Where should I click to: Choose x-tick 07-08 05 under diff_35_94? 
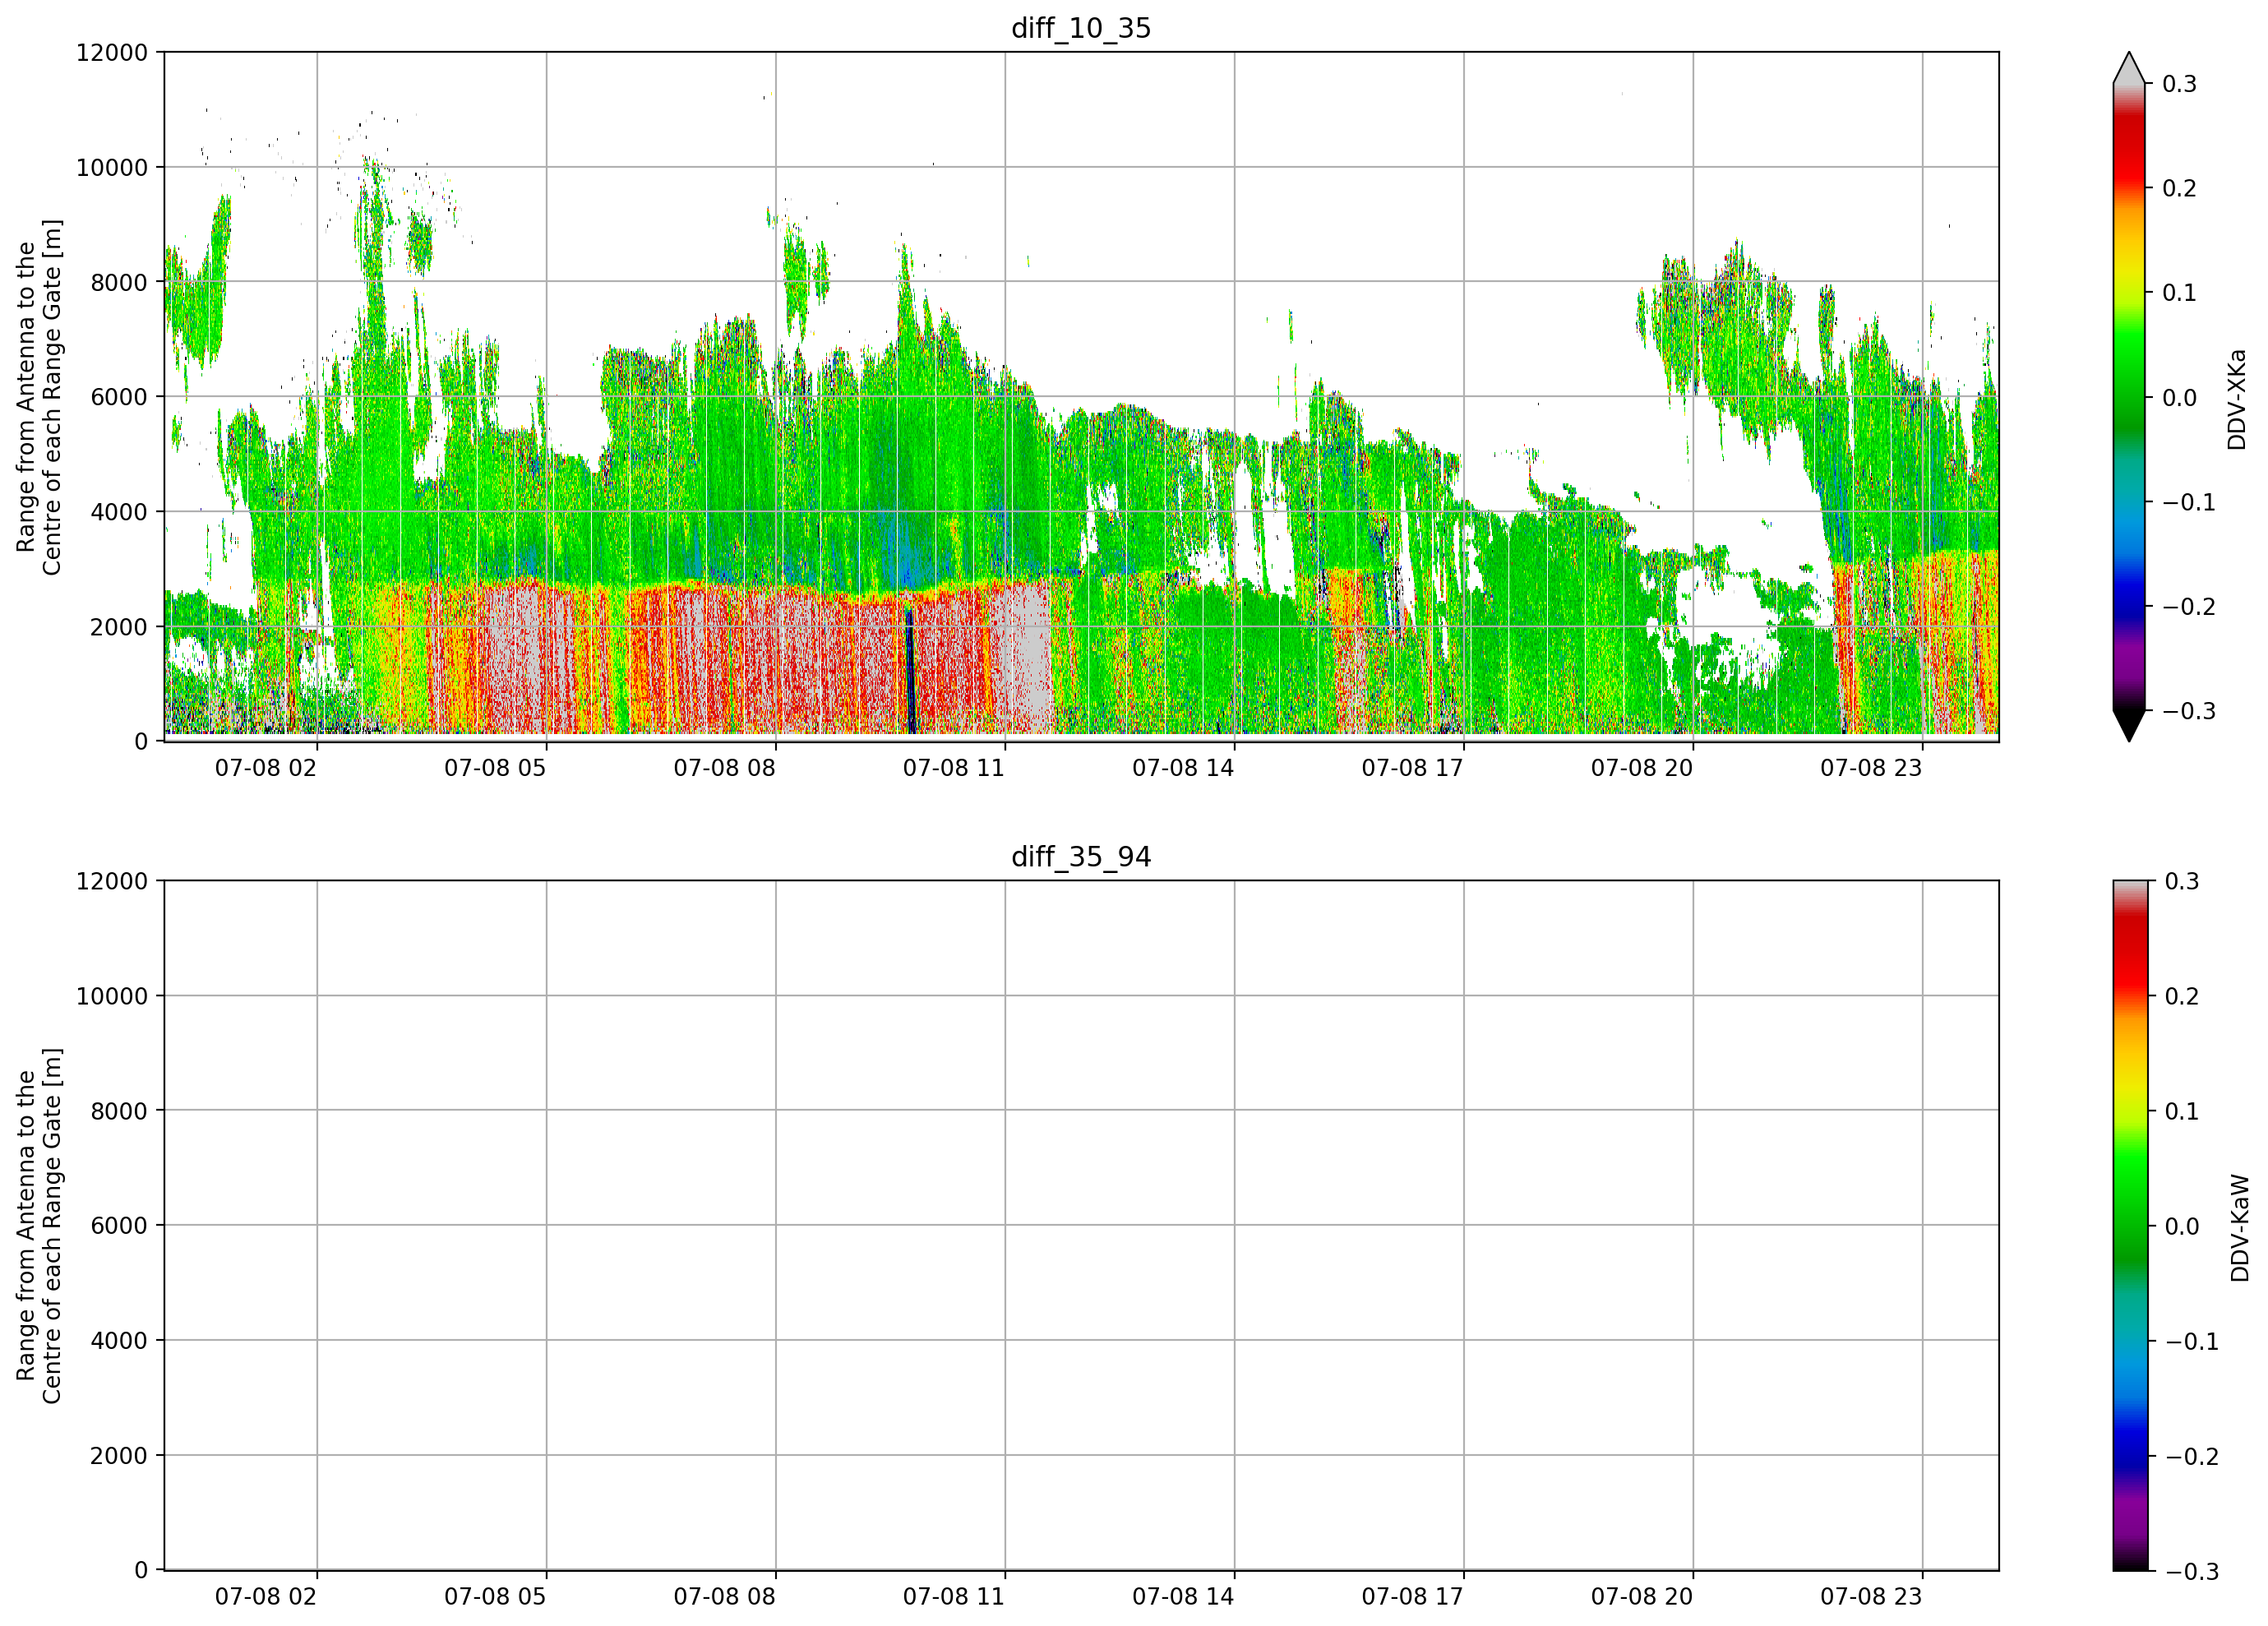coord(495,1597)
